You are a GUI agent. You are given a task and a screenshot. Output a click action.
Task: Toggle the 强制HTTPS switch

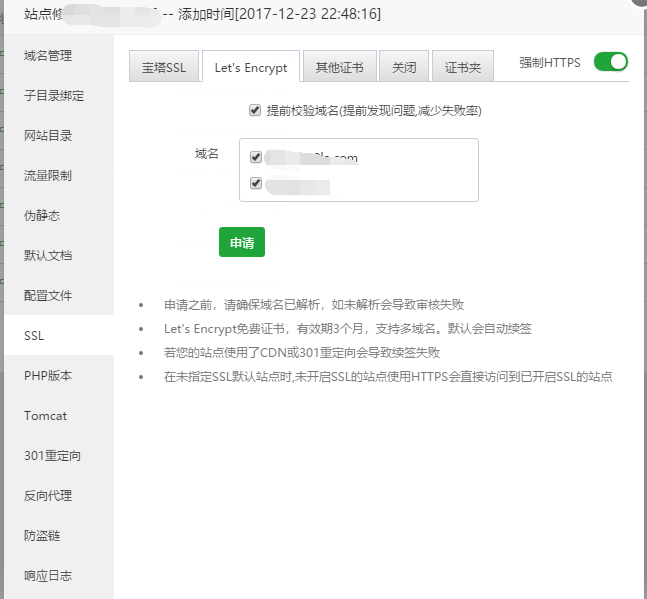click(610, 62)
